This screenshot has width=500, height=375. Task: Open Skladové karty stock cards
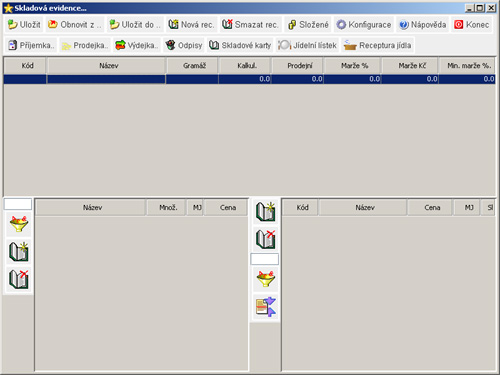click(x=240, y=45)
